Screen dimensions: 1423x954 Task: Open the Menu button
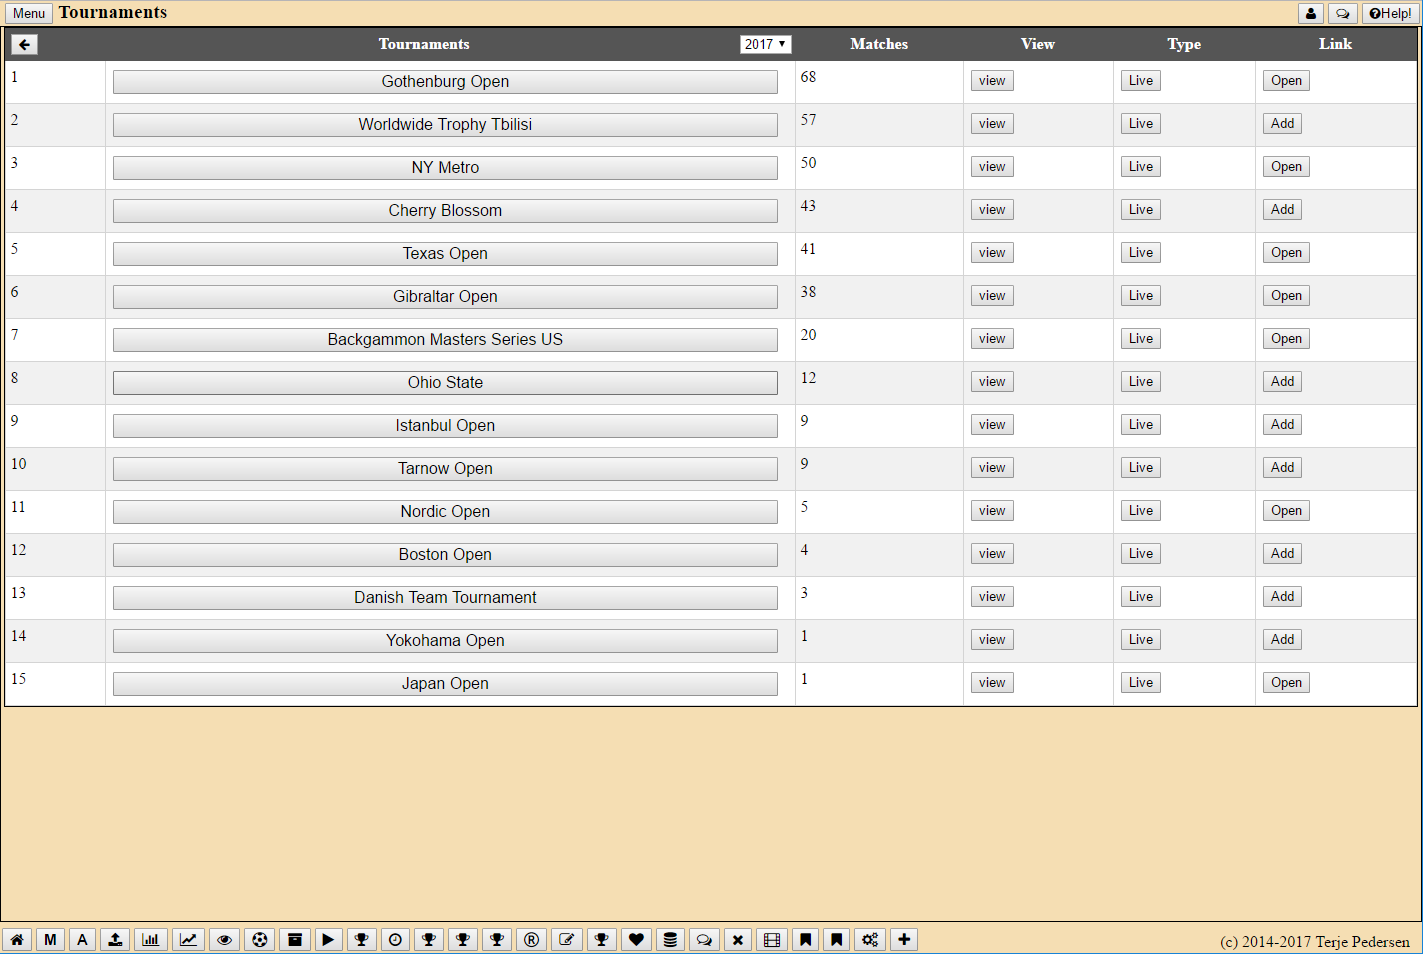coord(29,13)
